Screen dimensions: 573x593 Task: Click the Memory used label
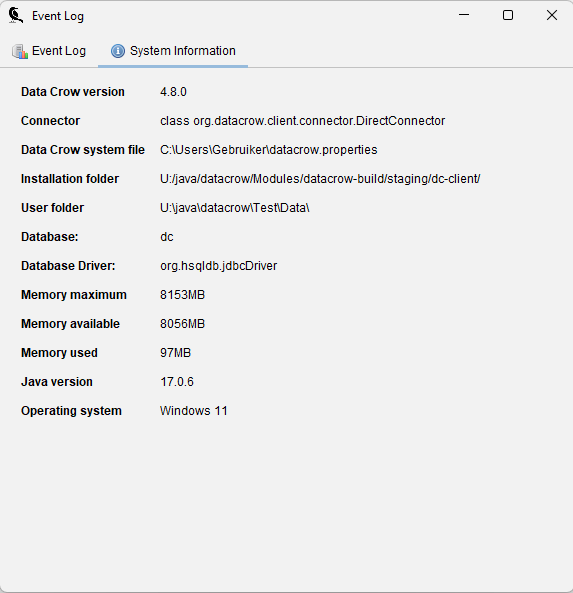pyautogui.click(x=59, y=353)
